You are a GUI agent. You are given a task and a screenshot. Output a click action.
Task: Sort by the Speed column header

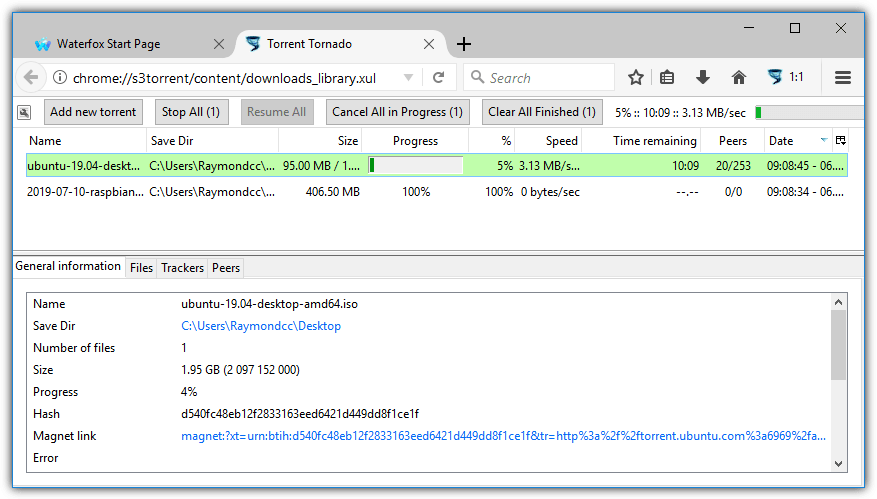pos(548,141)
